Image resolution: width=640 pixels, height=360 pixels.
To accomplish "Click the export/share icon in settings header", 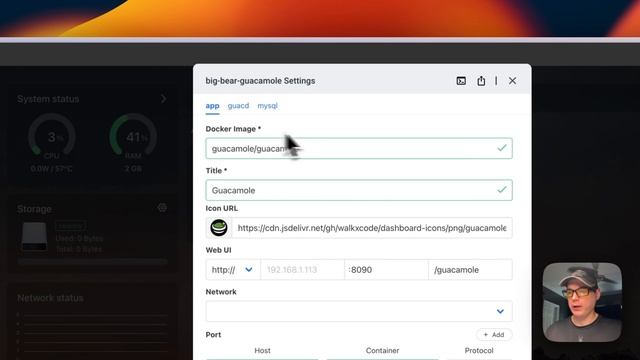I will click(481, 81).
